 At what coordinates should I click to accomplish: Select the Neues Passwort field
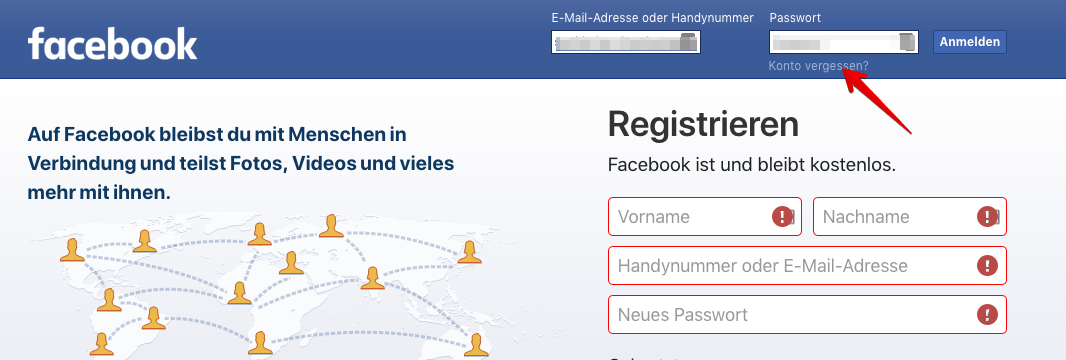[808, 314]
